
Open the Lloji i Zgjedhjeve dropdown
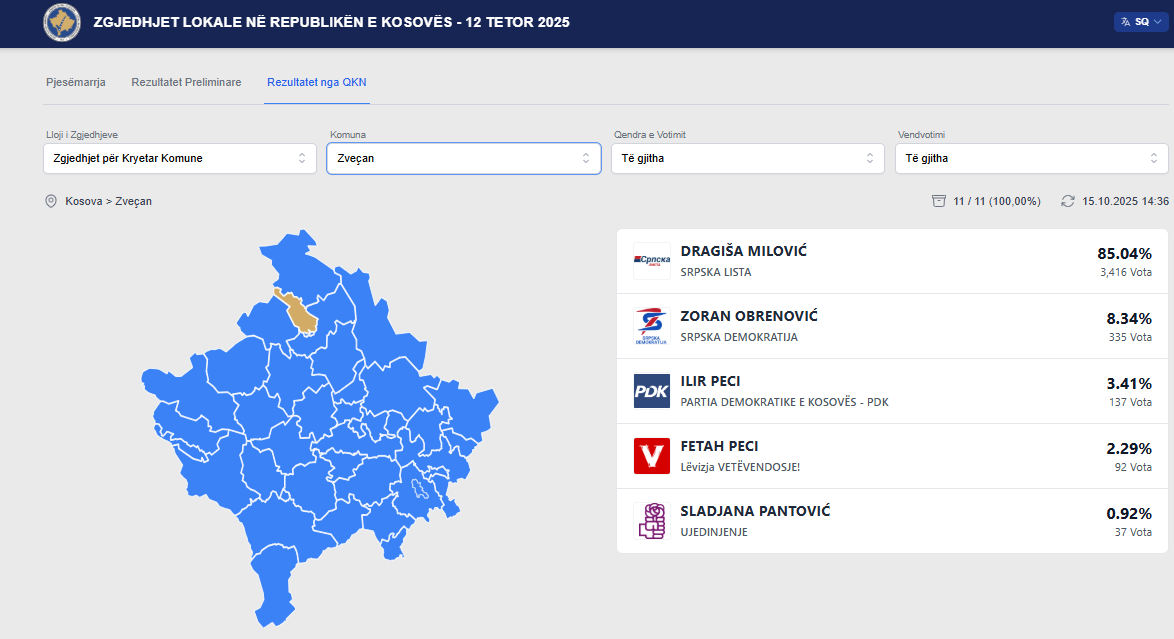pyautogui.click(x=180, y=158)
